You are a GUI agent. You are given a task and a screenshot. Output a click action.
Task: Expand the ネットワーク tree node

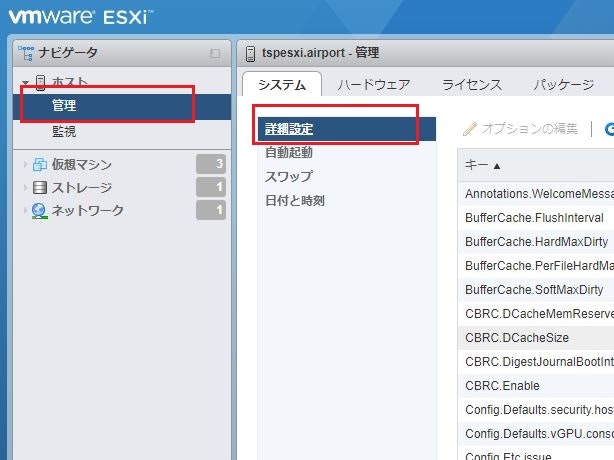click(x=25, y=211)
